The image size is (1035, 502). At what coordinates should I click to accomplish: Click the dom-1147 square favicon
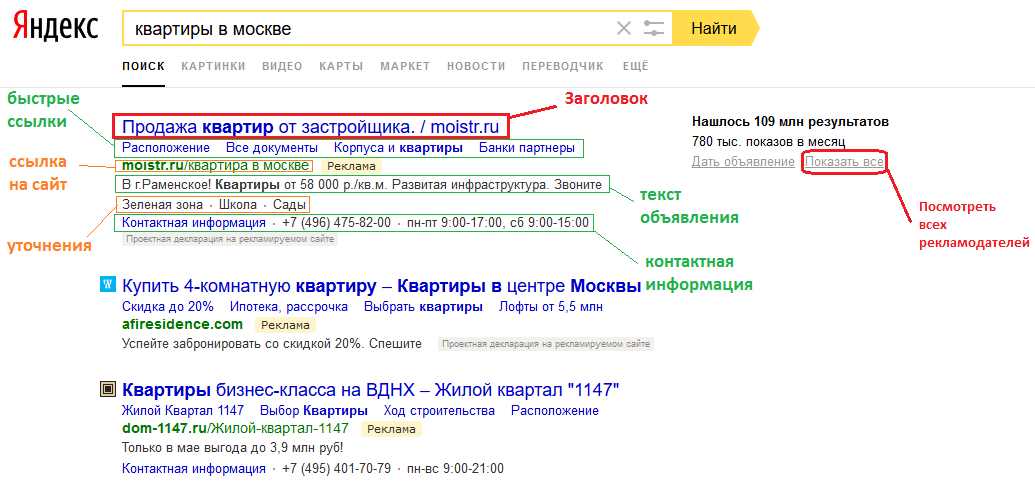(x=108, y=389)
